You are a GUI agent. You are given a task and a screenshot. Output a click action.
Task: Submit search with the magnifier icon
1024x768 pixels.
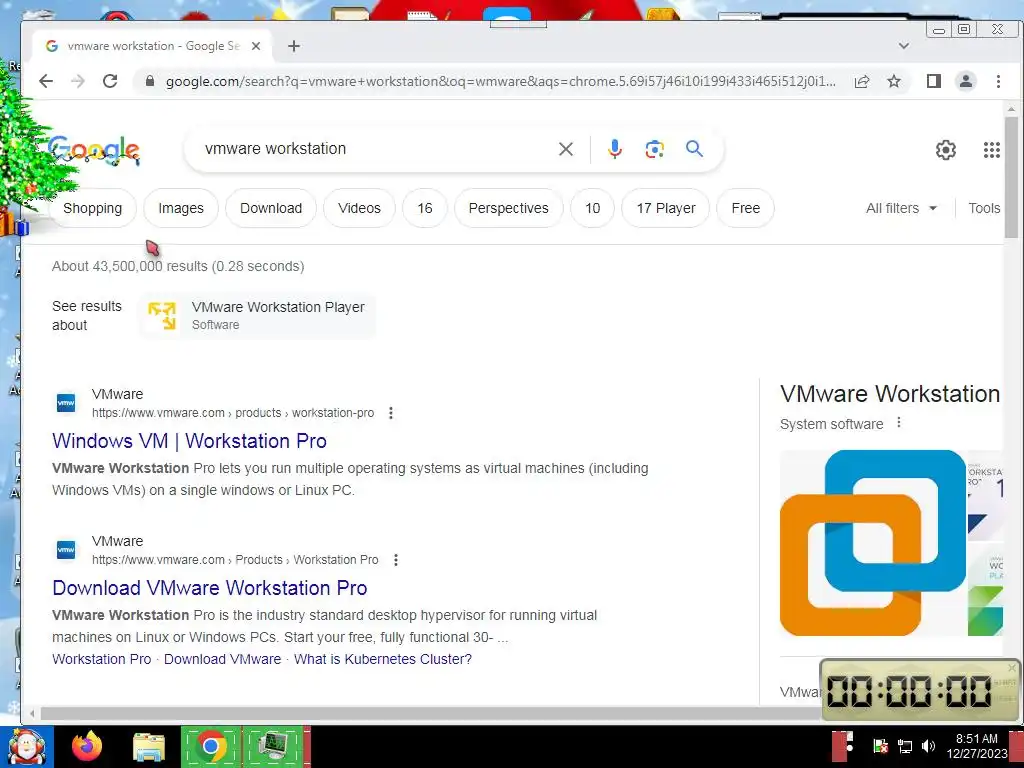coord(694,149)
